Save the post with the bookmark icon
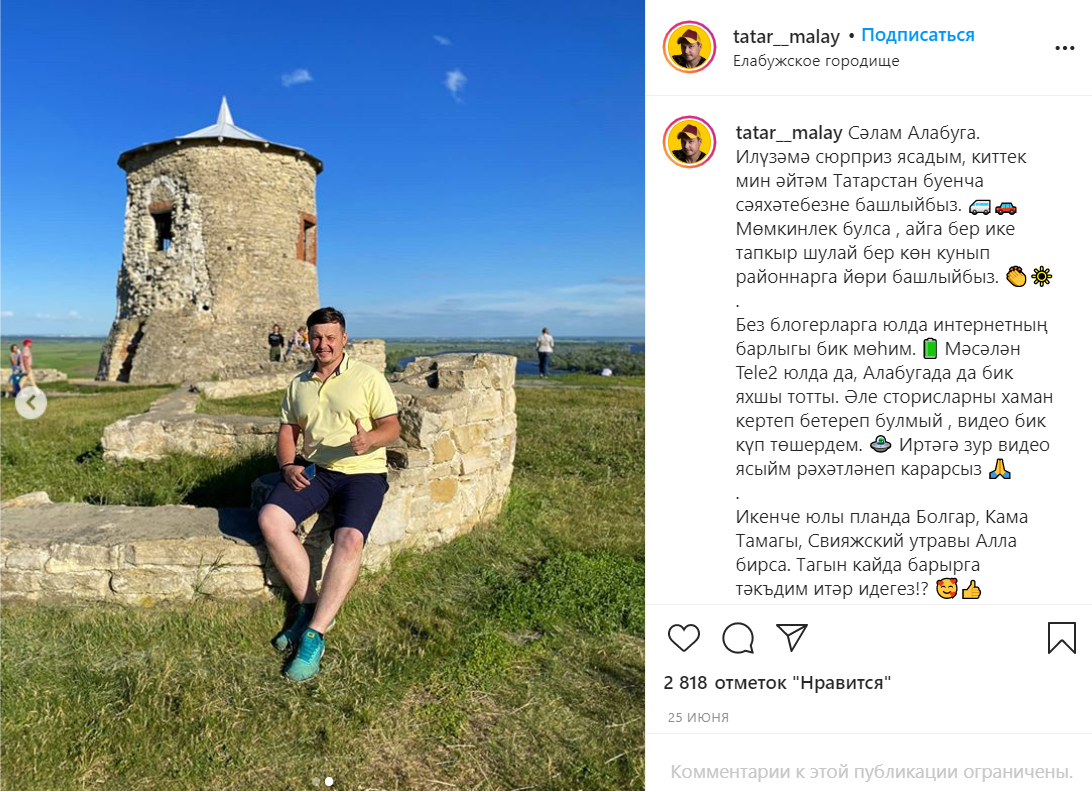 (x=1061, y=637)
